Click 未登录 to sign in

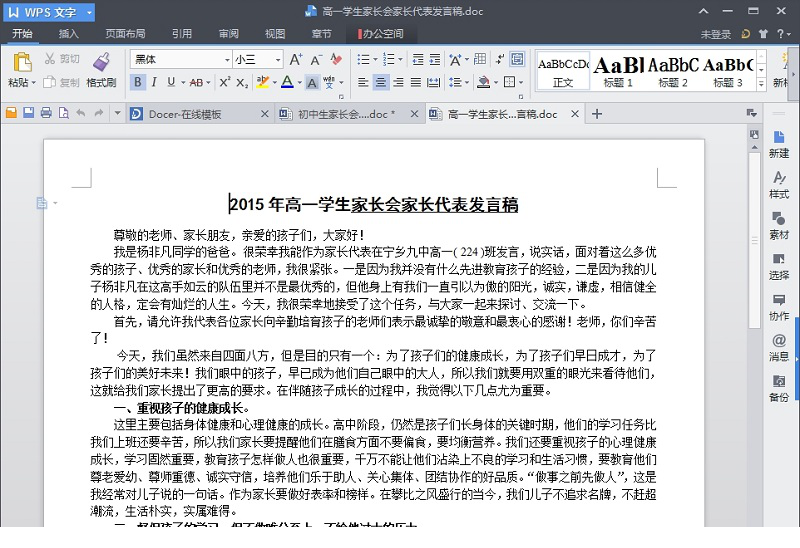(715, 34)
